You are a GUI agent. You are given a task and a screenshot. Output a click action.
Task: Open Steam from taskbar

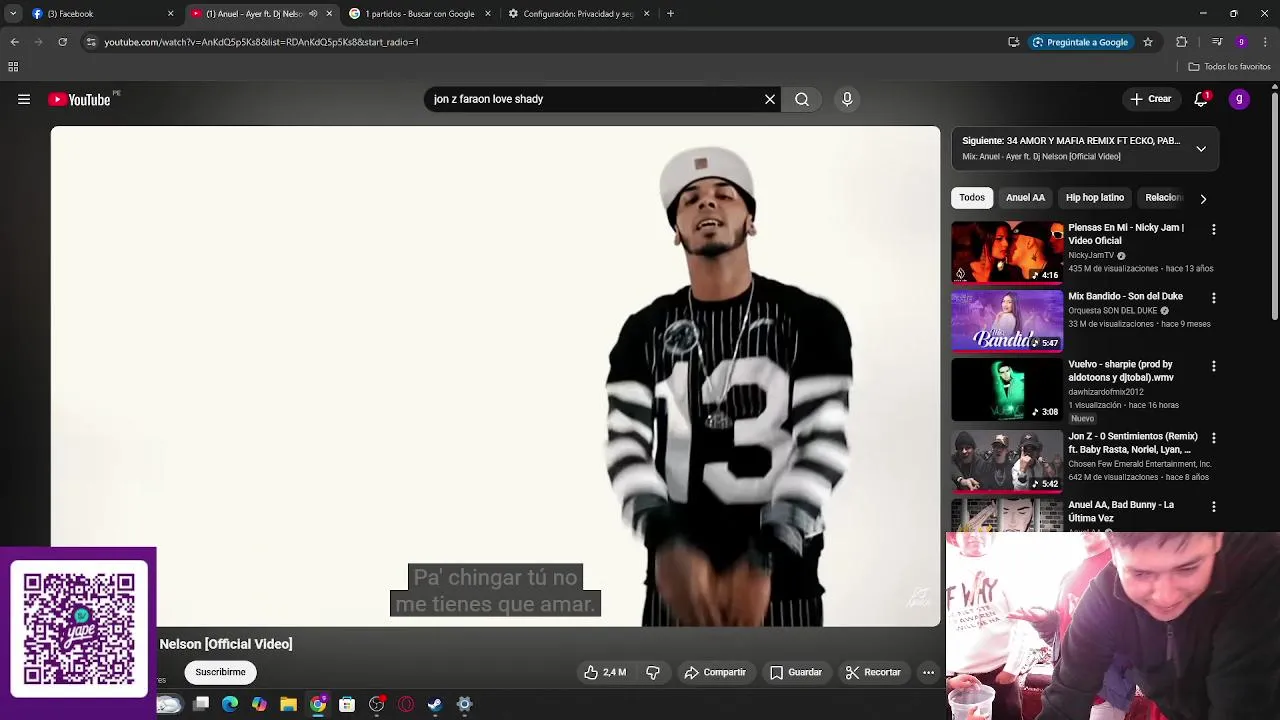[x=435, y=705]
